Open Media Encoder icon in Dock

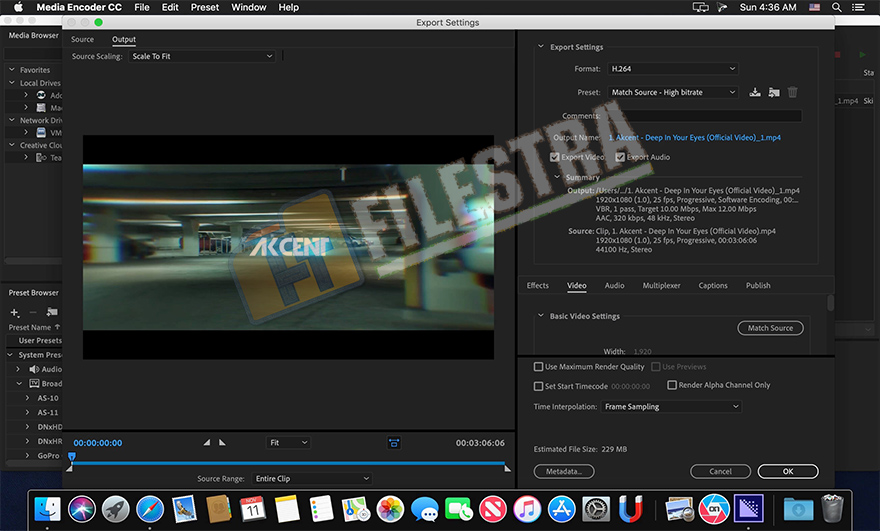point(749,509)
